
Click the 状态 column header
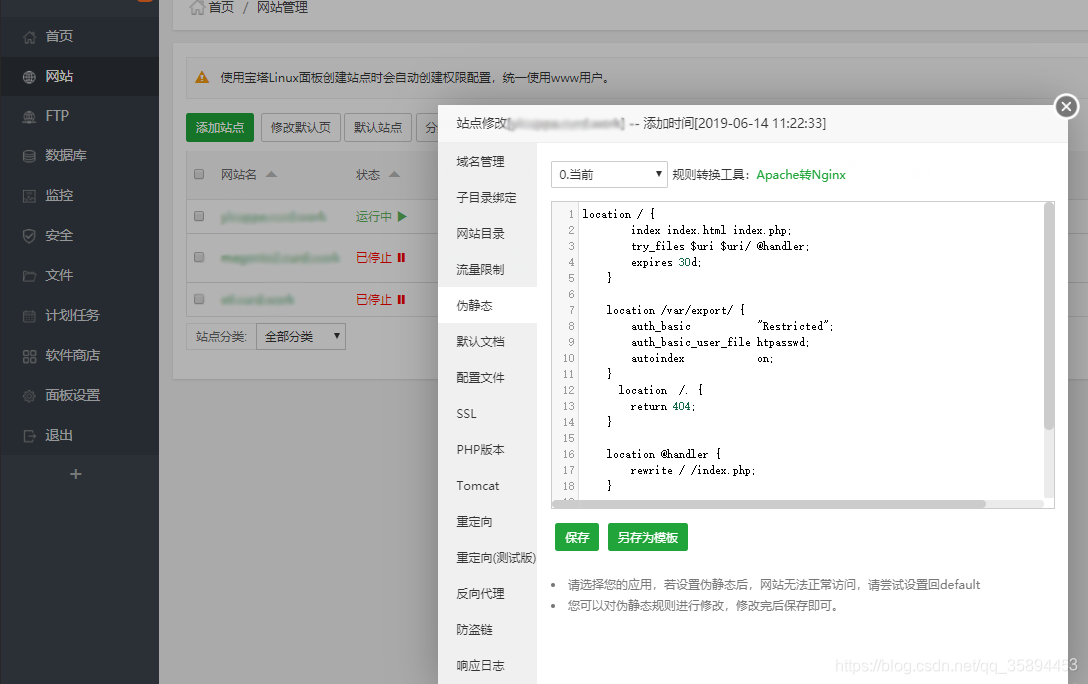[x=368, y=175]
